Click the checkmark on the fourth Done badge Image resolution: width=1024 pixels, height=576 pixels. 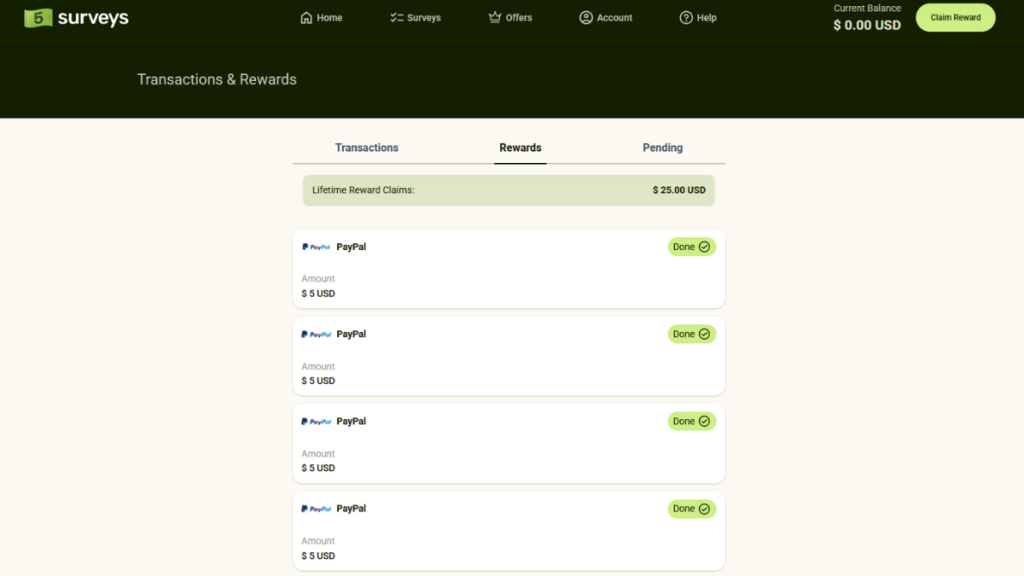point(704,509)
